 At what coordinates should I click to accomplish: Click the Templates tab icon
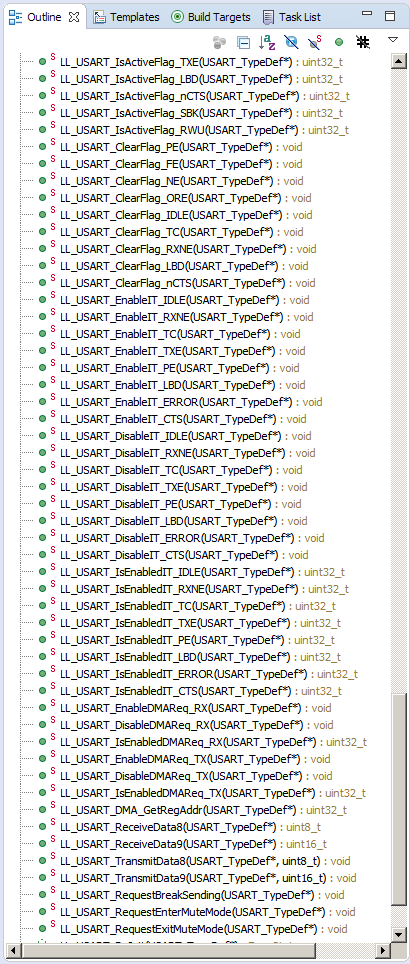coord(99,17)
